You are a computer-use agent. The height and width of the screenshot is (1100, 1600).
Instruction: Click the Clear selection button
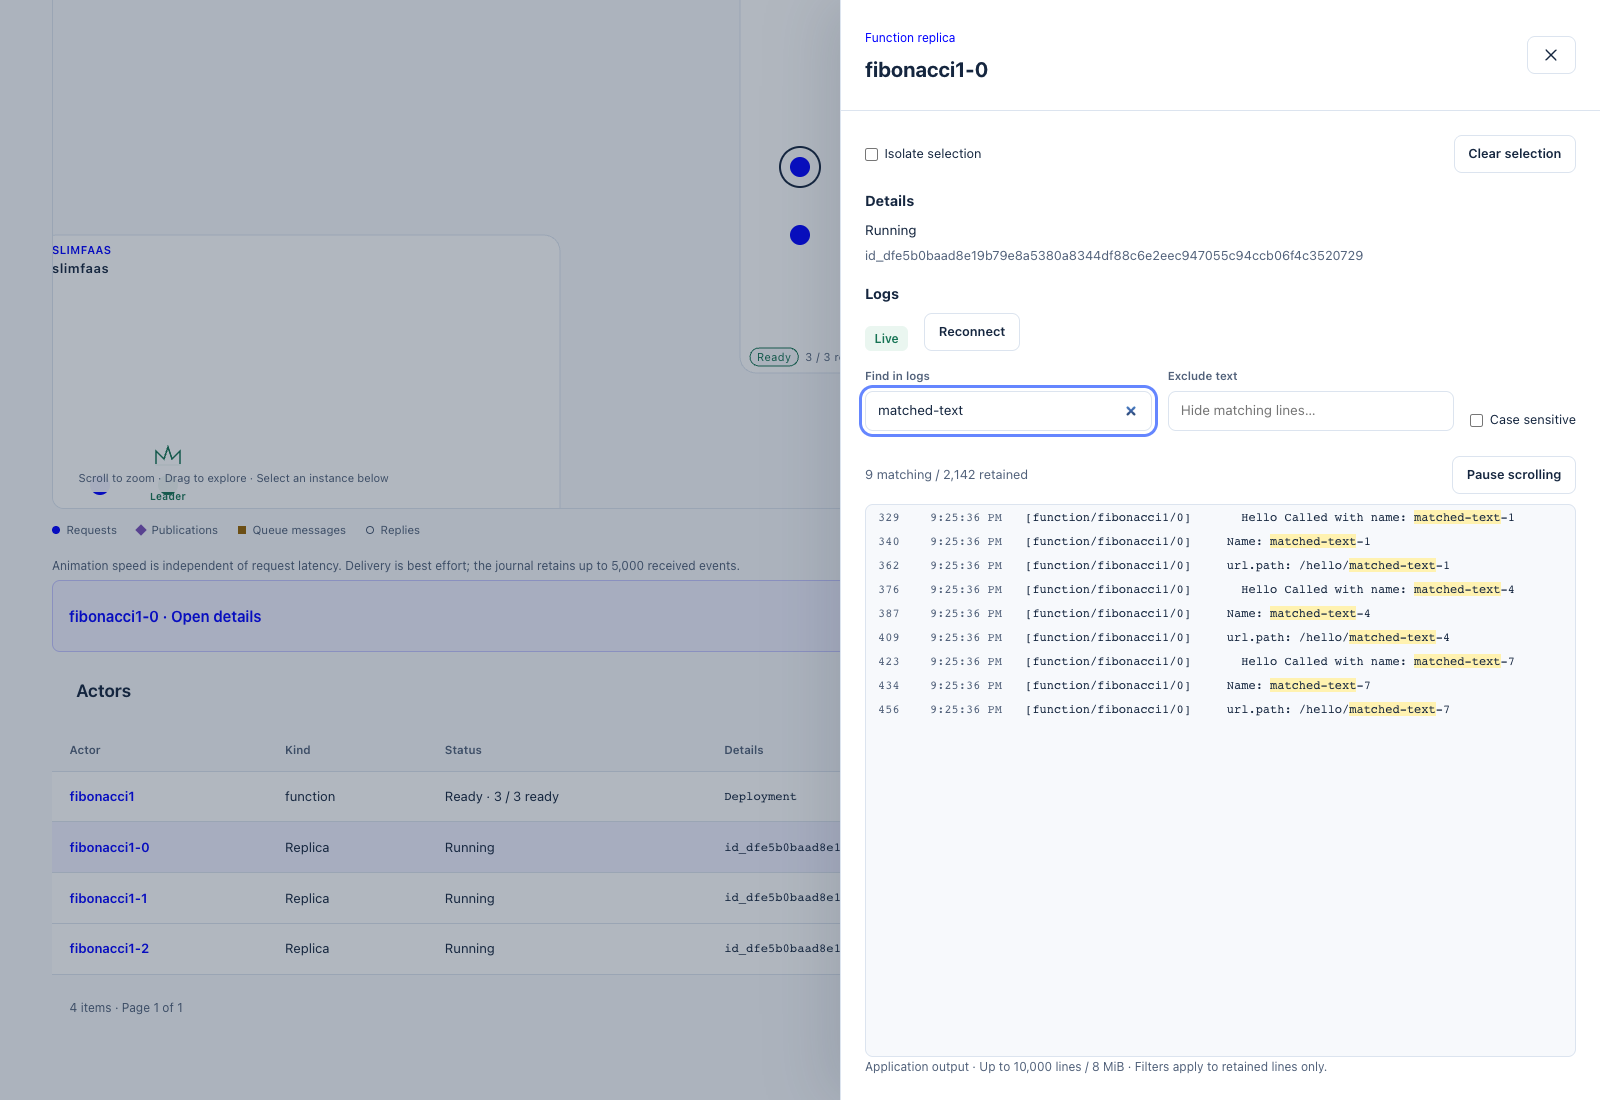tap(1514, 154)
